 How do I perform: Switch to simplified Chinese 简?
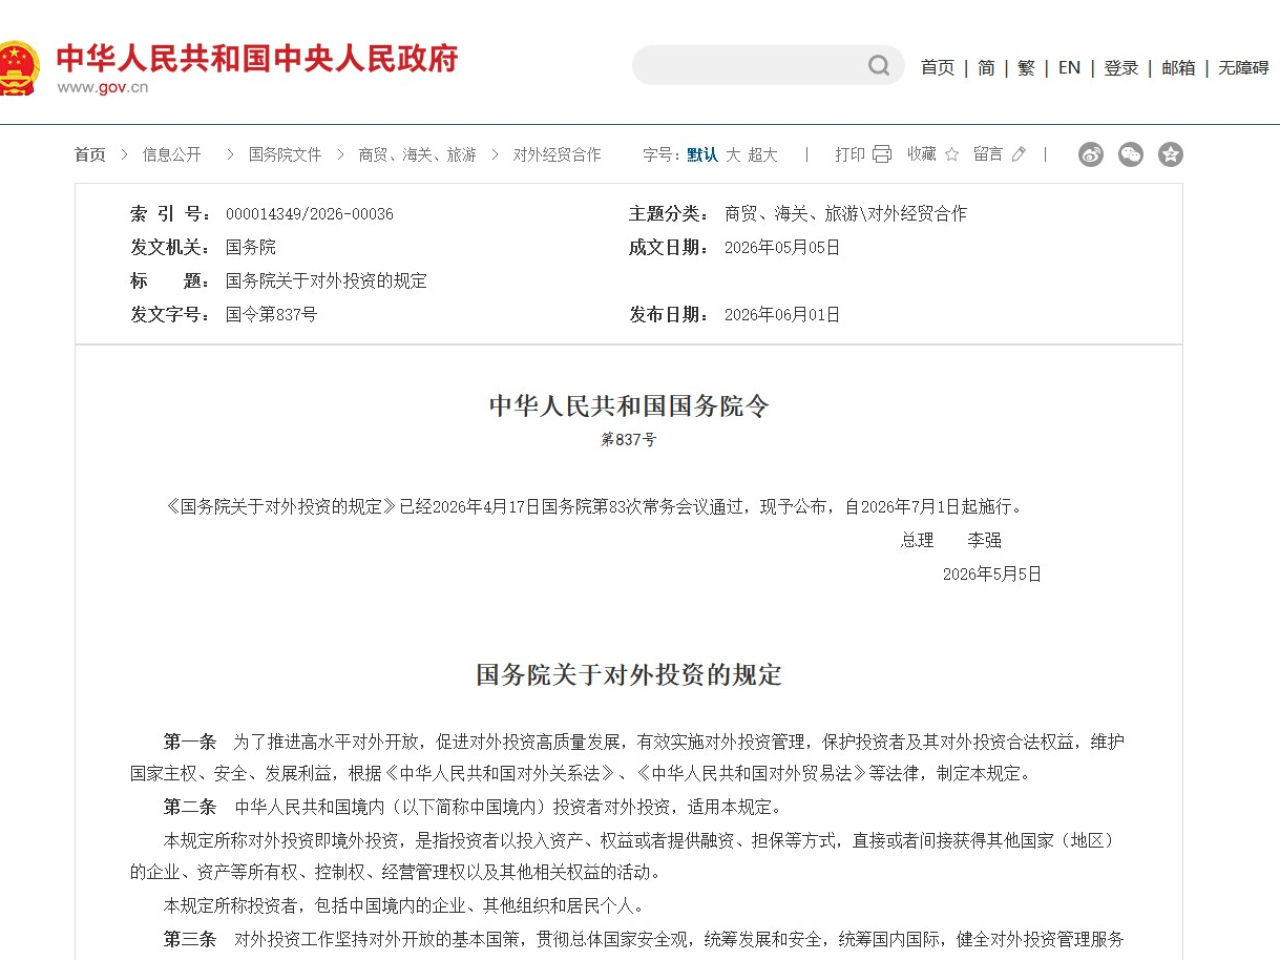(x=986, y=67)
